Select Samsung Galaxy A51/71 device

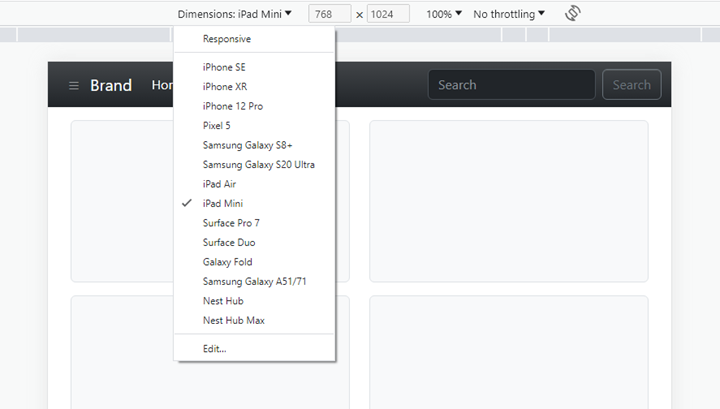point(254,281)
